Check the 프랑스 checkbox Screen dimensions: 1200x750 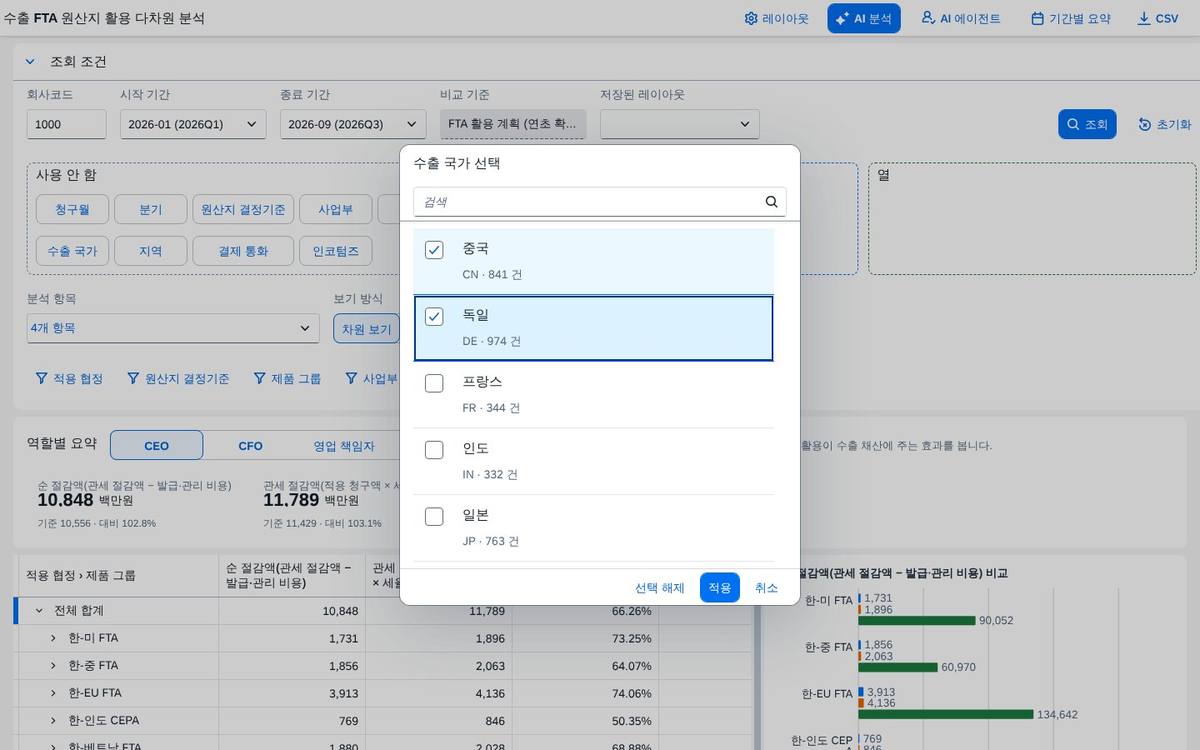[434, 383]
